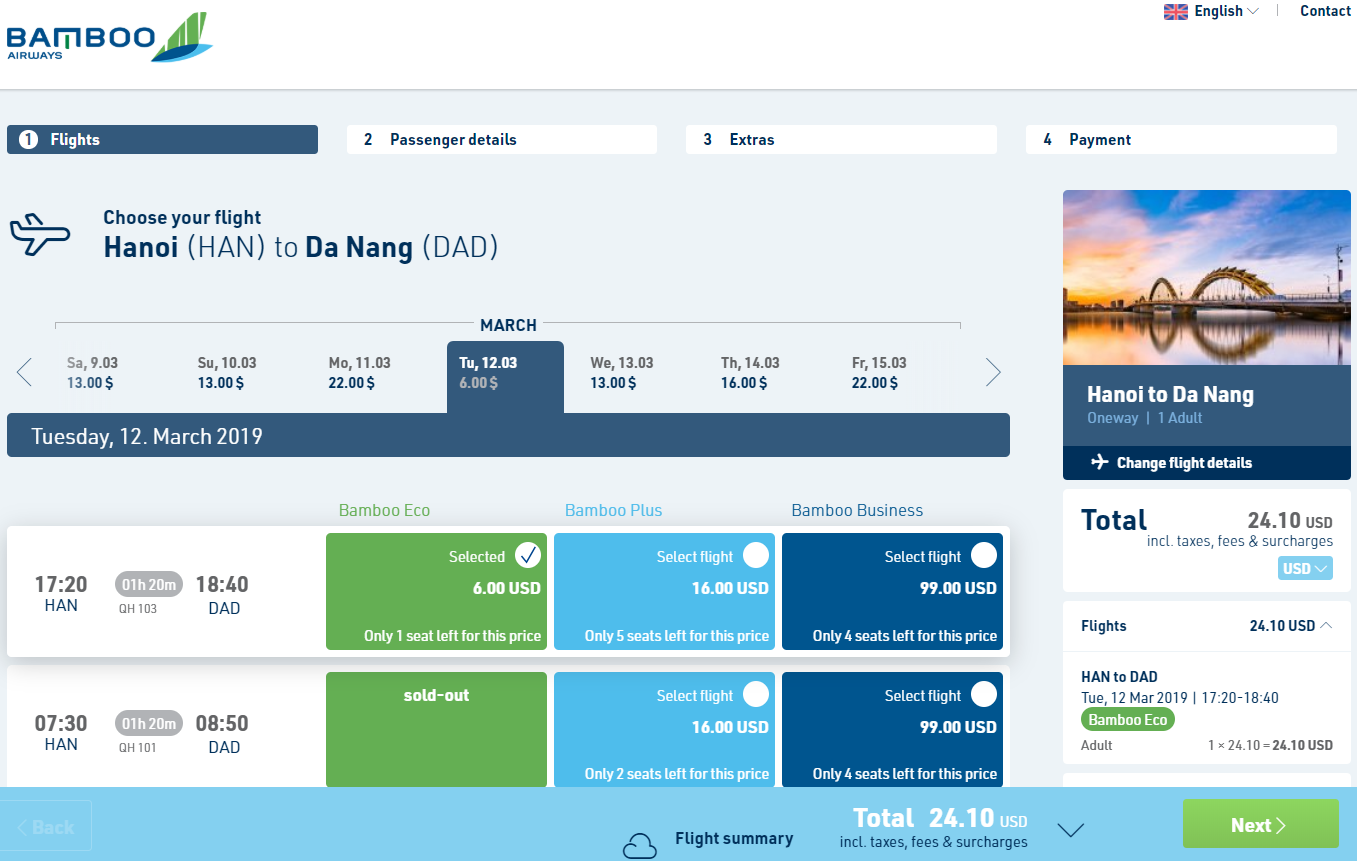Click the right arrow on the date carousel
Image resolution: width=1357 pixels, height=861 pixels.
(993, 372)
